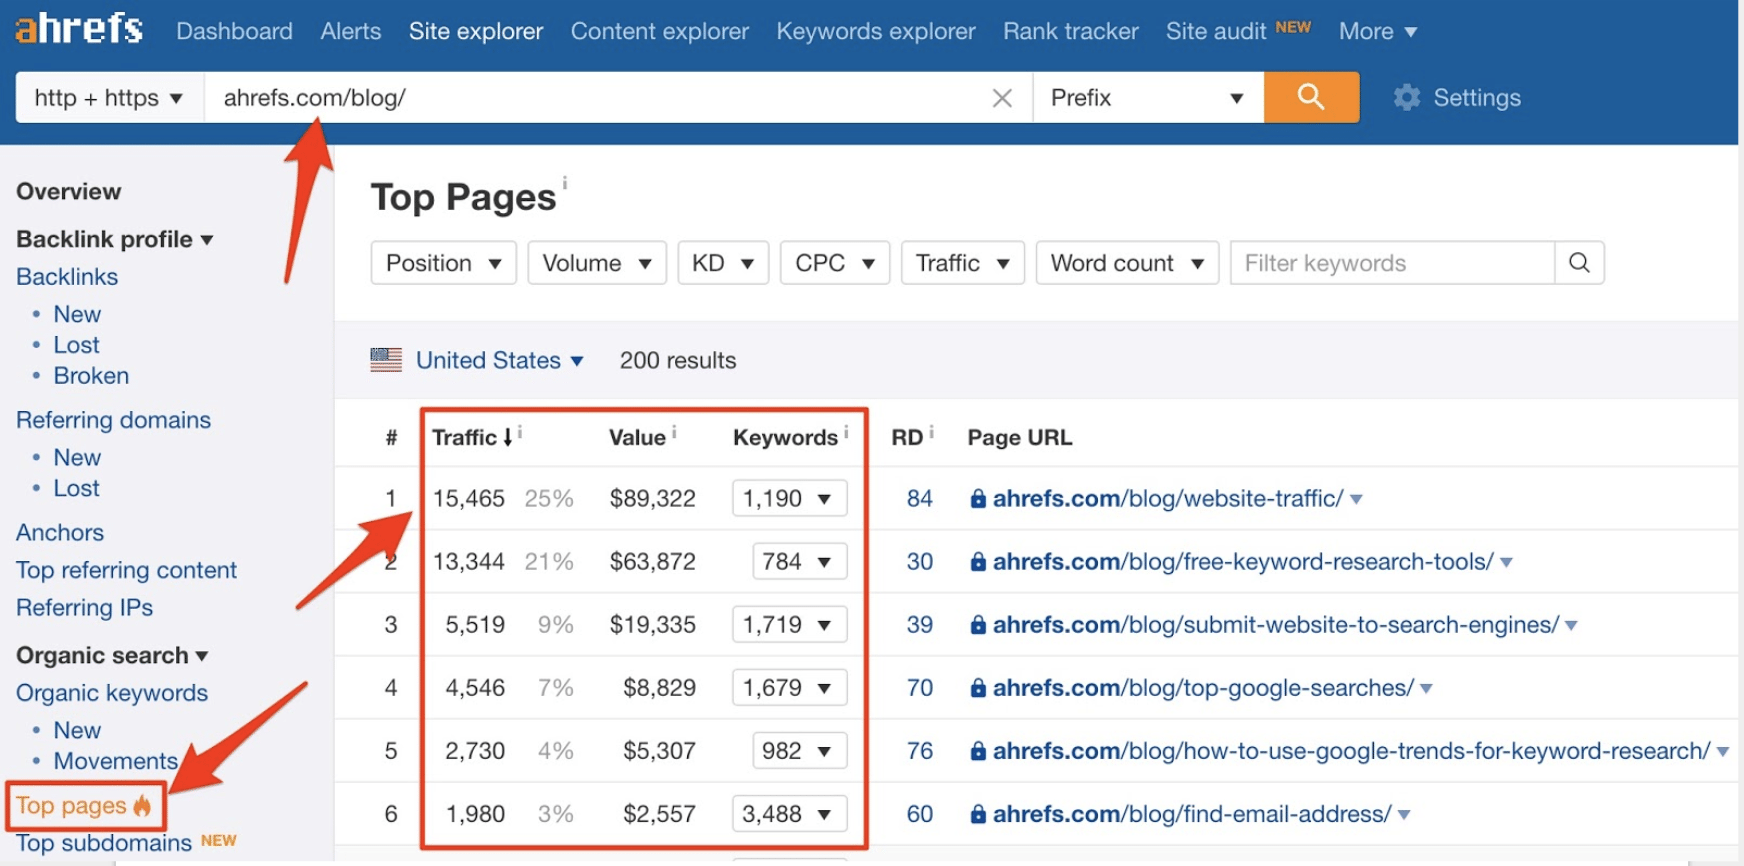Select Site explorer in the top nav
The height and width of the screenshot is (866, 1744).
point(476,31)
